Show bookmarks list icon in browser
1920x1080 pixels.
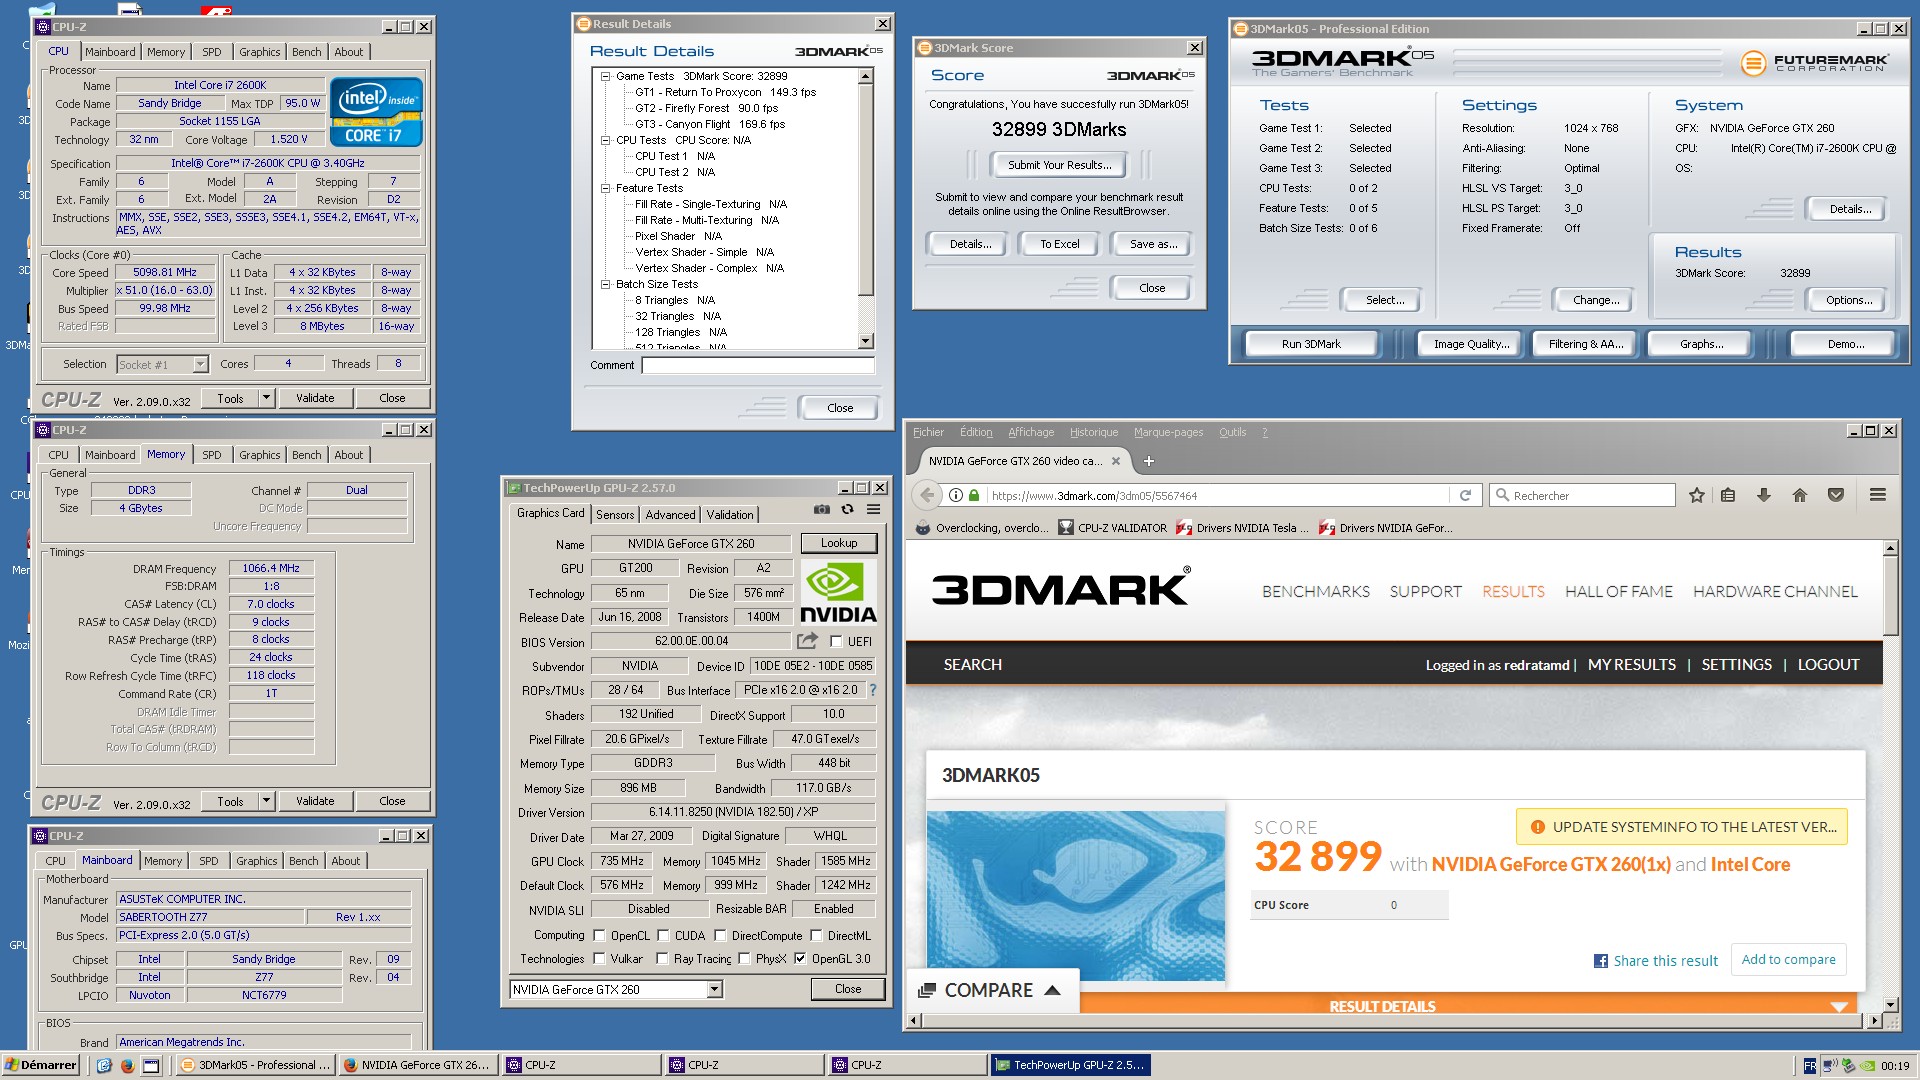1728,495
